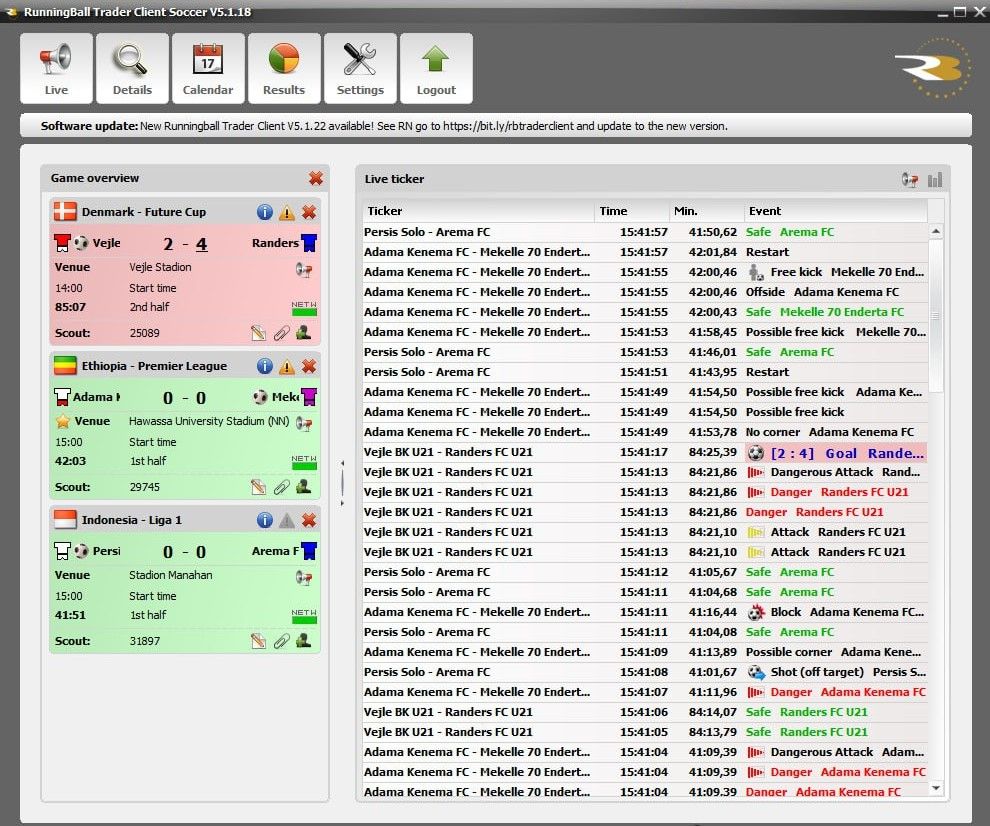Click the splitter handle between the two panels
This screenshot has height=826, width=990.
click(x=342, y=484)
